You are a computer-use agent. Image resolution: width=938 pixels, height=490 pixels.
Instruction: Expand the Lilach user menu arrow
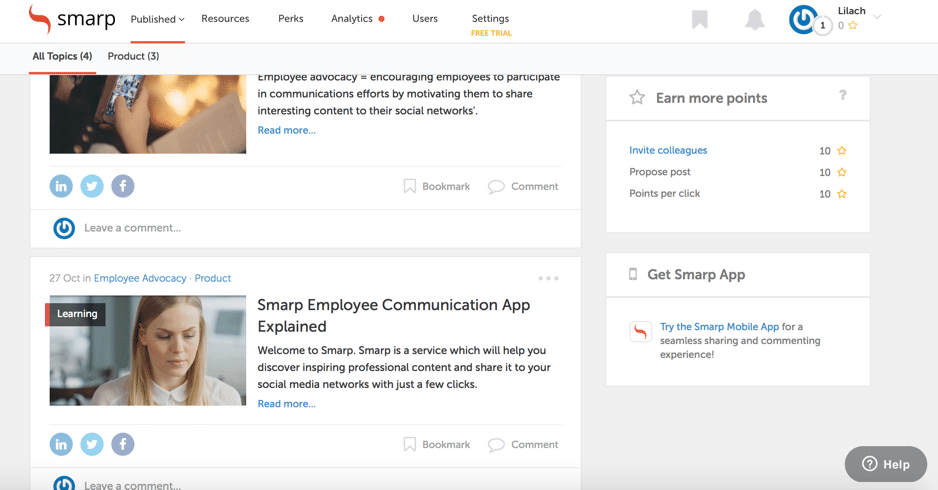point(877,17)
